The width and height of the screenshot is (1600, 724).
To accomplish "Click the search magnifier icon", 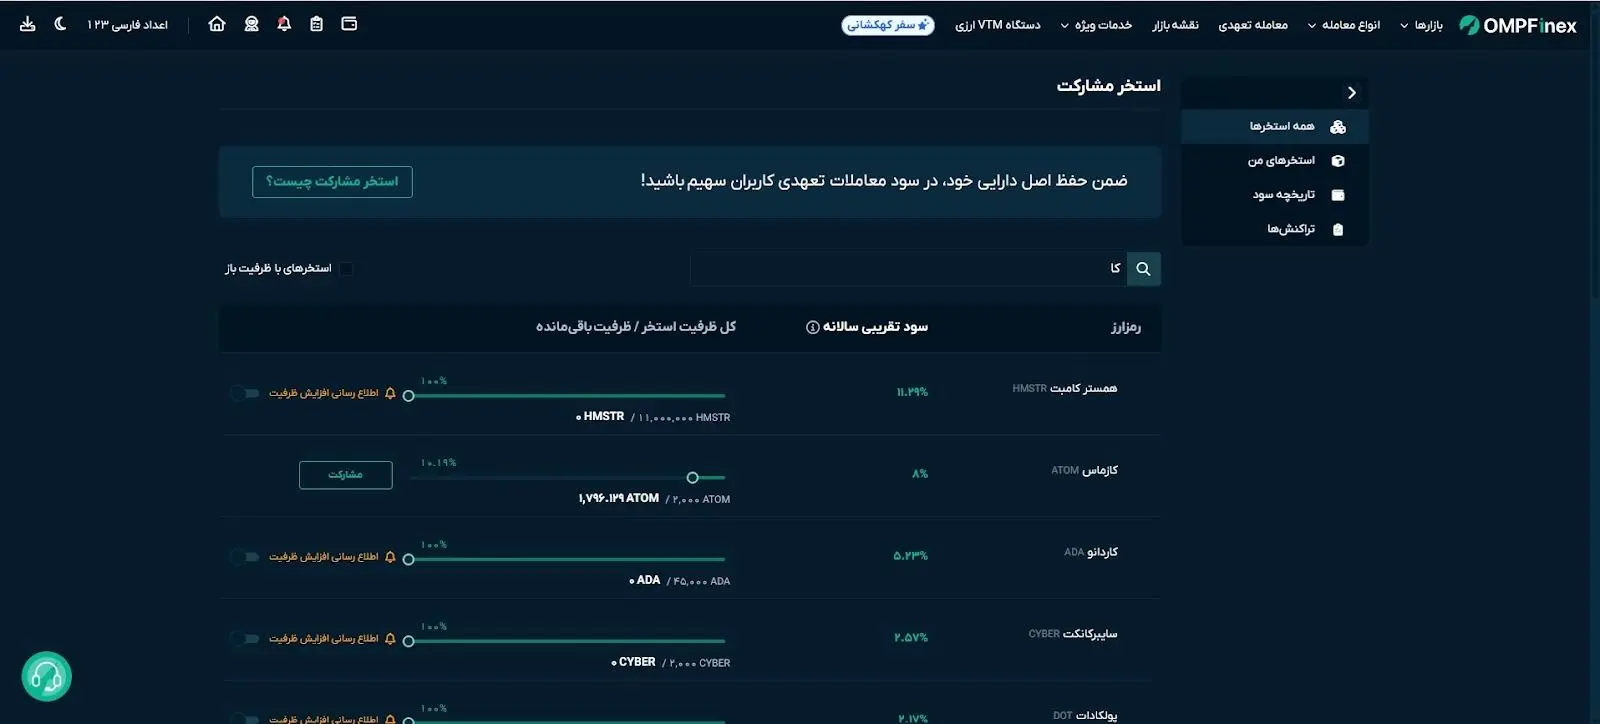I will [1143, 269].
